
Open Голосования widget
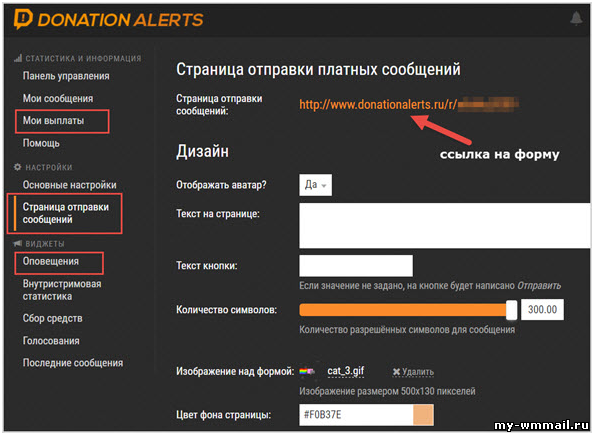pos(51,341)
